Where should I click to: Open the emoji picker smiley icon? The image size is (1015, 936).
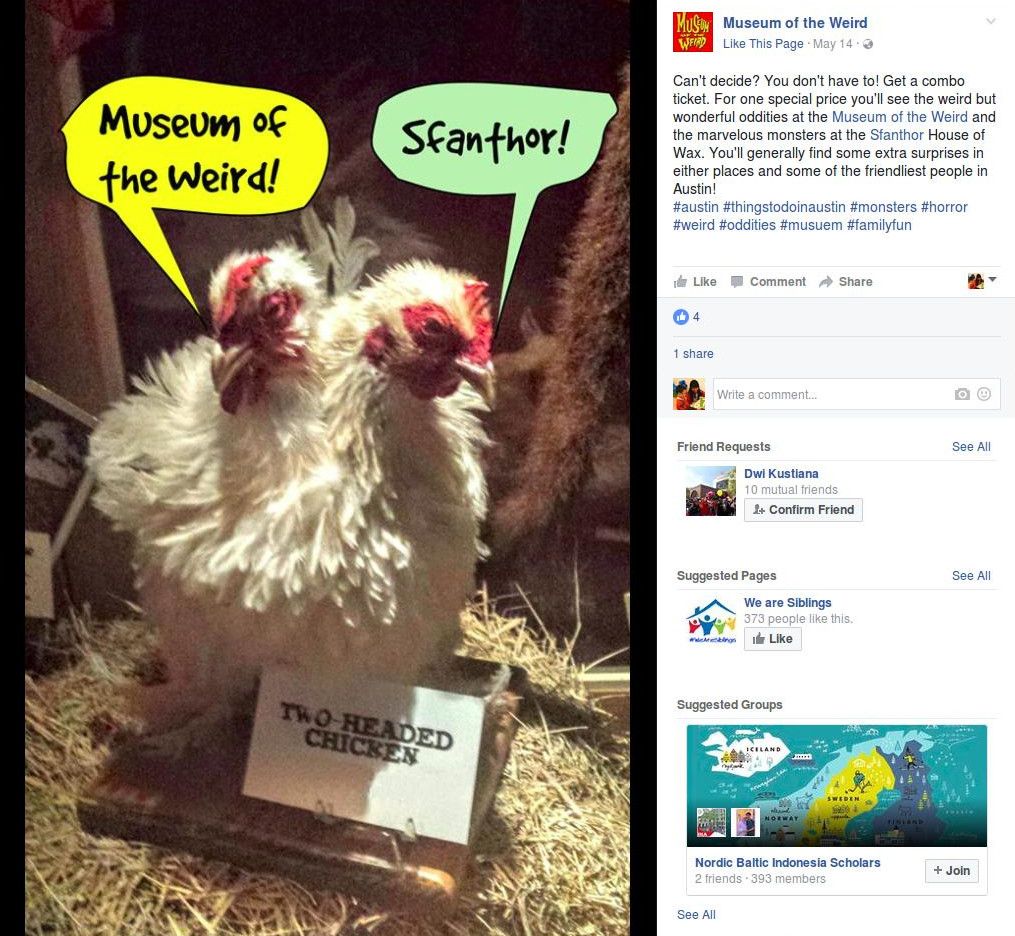984,394
